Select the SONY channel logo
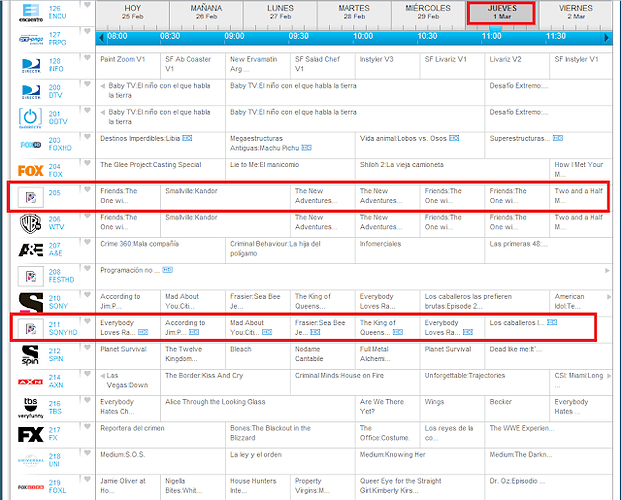The width and height of the screenshot is (621, 500). tap(30, 301)
